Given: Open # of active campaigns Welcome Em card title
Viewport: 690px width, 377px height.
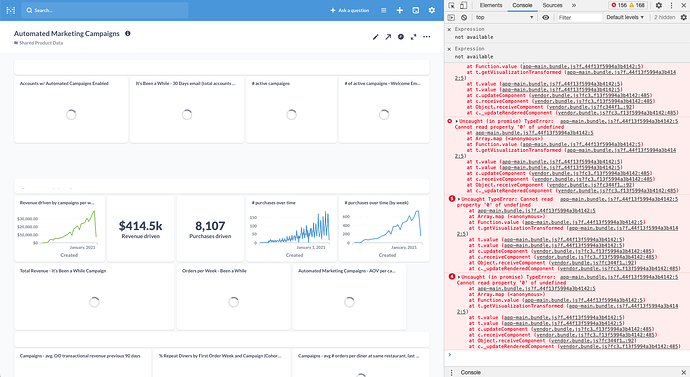Looking at the screenshot, I should tap(382, 84).
